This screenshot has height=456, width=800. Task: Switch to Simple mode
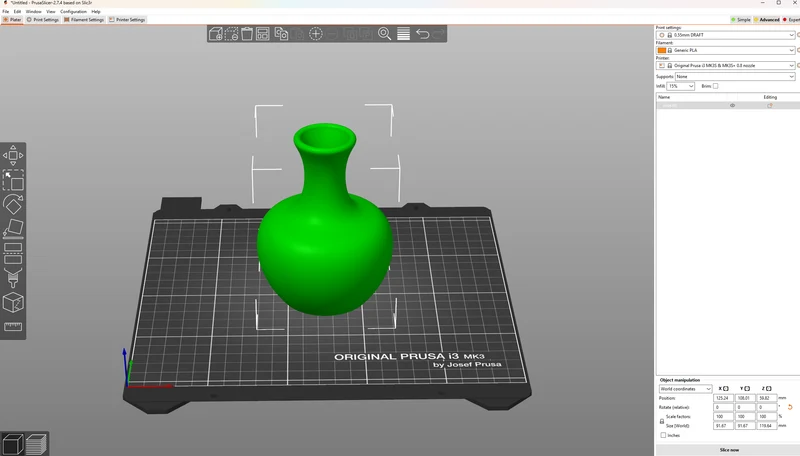click(741, 20)
